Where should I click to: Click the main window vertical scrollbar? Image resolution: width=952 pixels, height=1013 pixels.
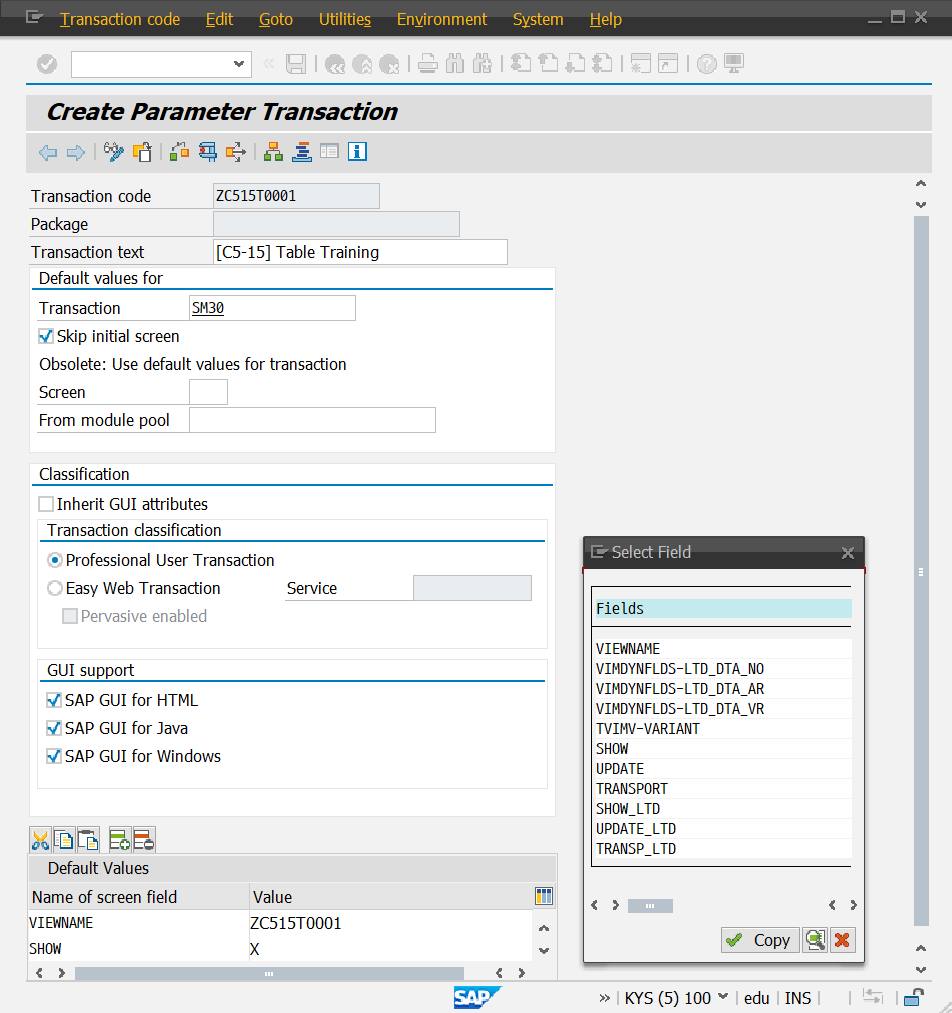tap(921, 572)
